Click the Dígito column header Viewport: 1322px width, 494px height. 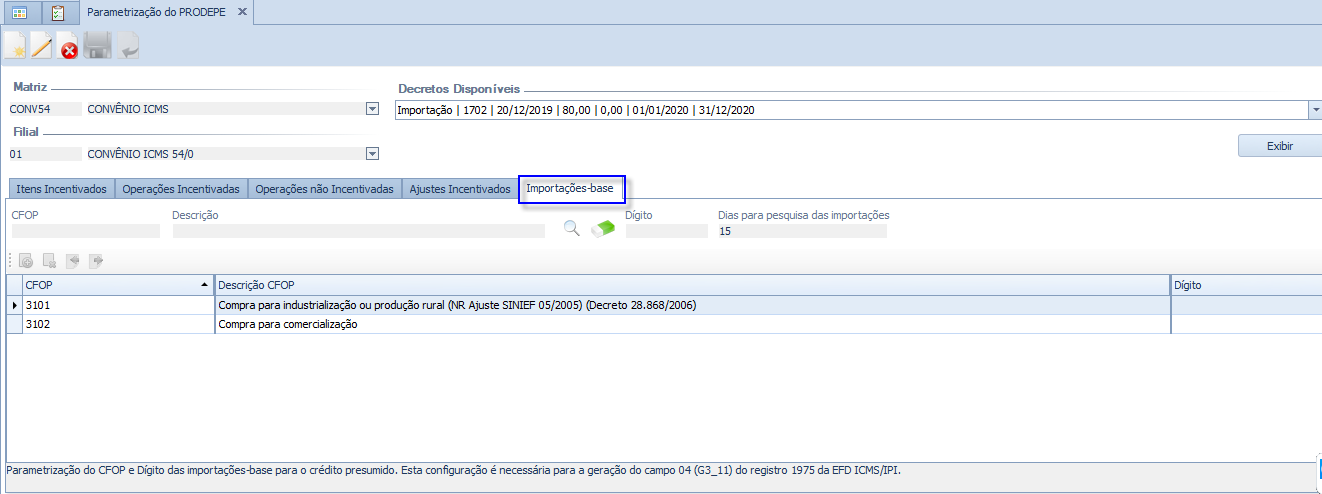(x=1246, y=285)
